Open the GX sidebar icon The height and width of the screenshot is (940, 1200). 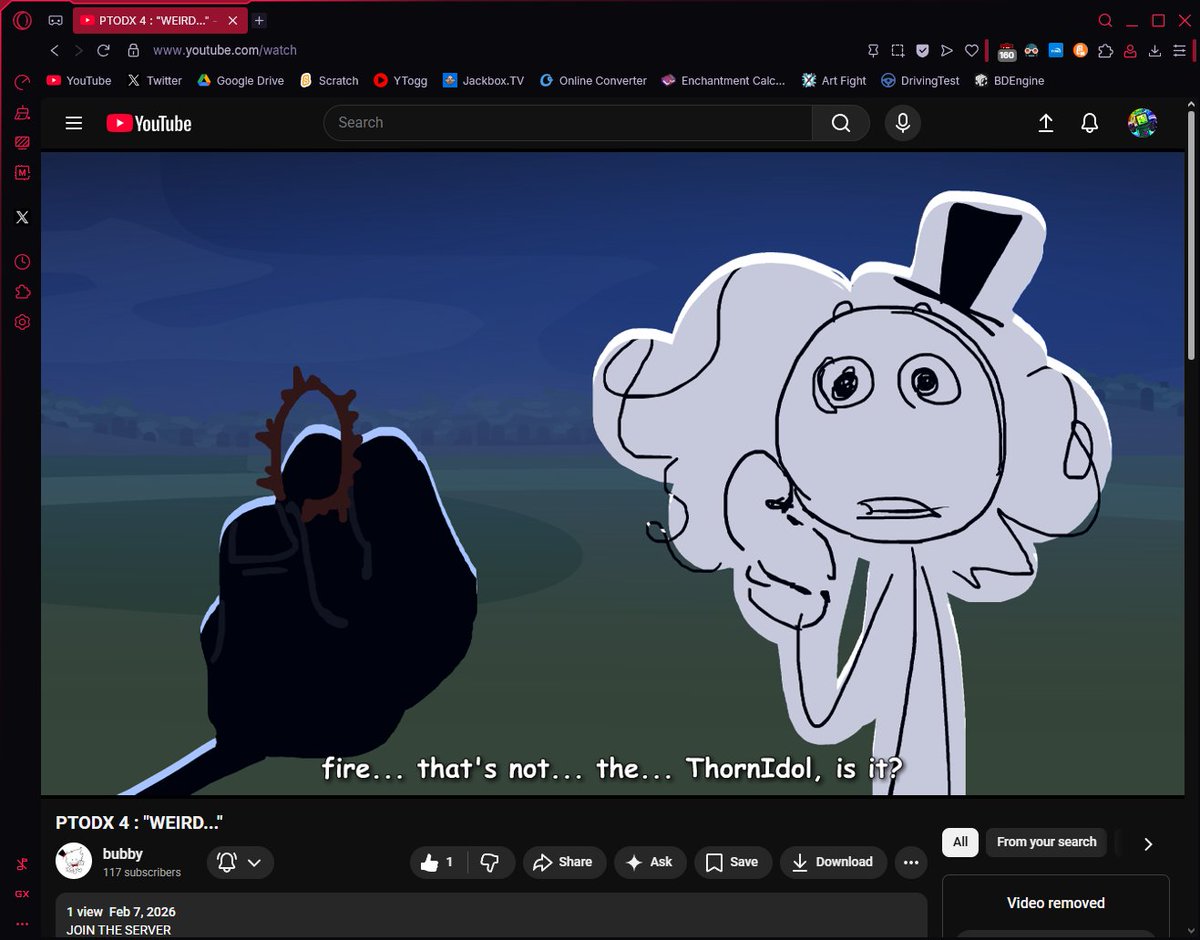[x=22, y=894]
